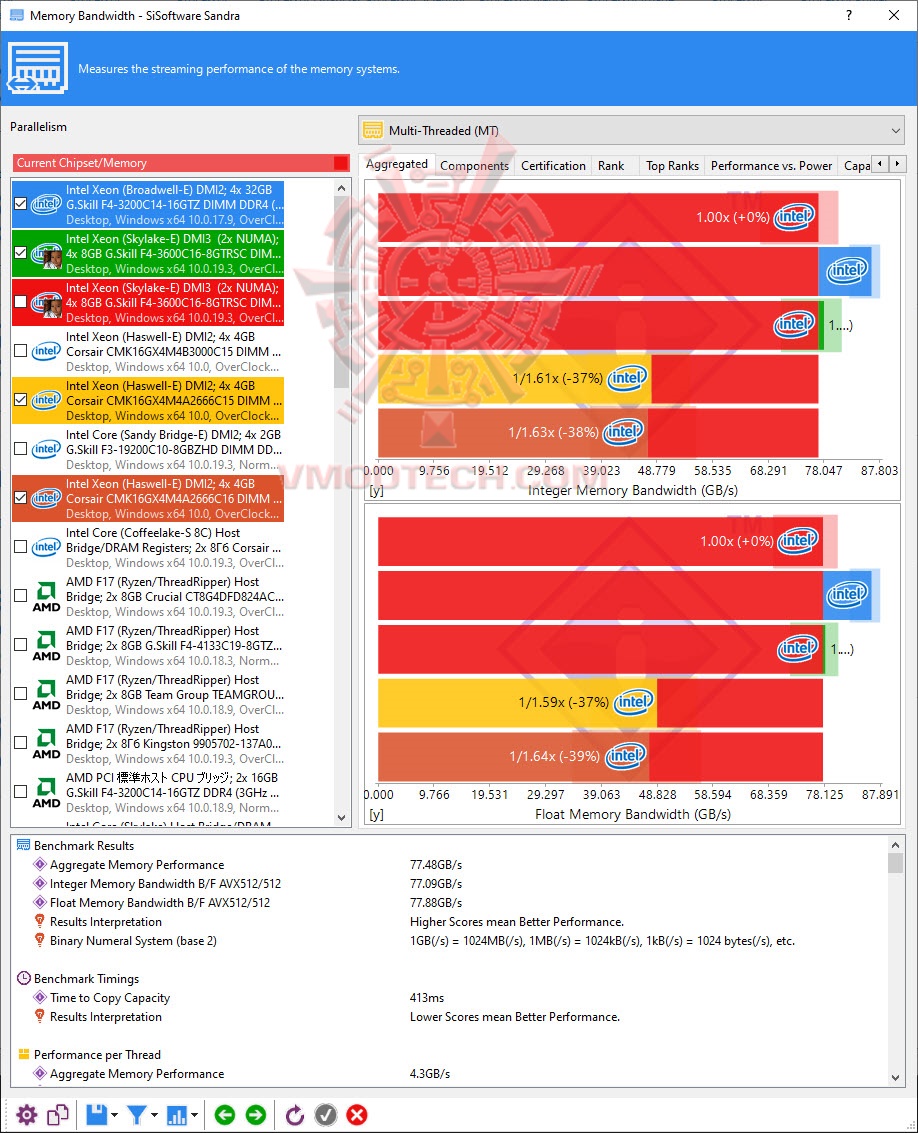Click the red cancel X icon
This screenshot has width=918, height=1133.
[357, 1115]
